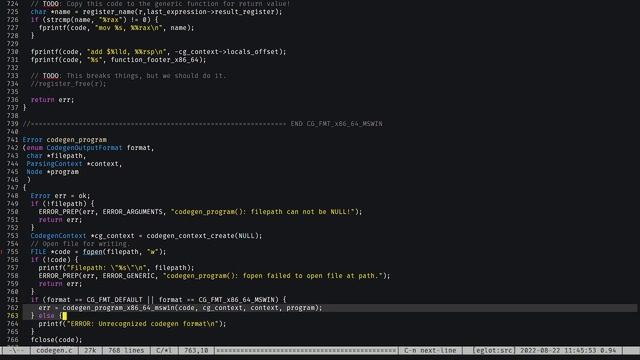Viewport: 640px width, 360px height.
Task: Click the commented //register_free(r); line
Action: 68,84
